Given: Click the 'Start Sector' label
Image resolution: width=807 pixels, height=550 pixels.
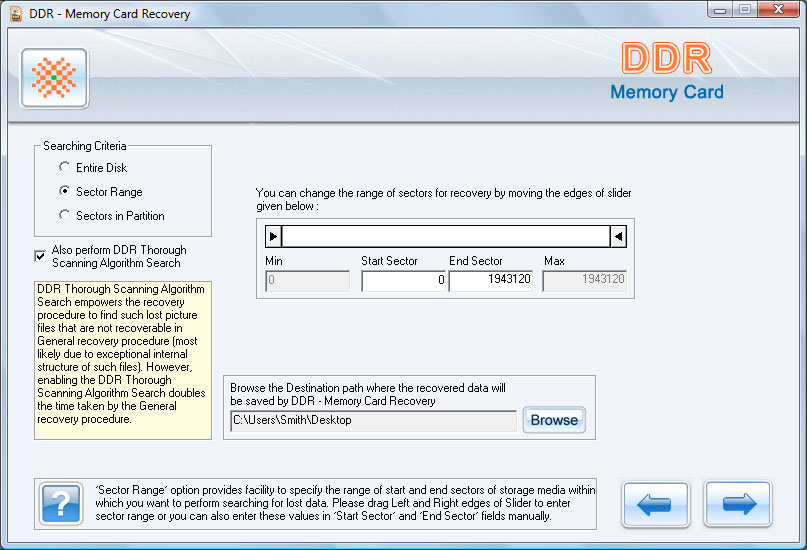Looking at the screenshot, I should pos(389,261).
